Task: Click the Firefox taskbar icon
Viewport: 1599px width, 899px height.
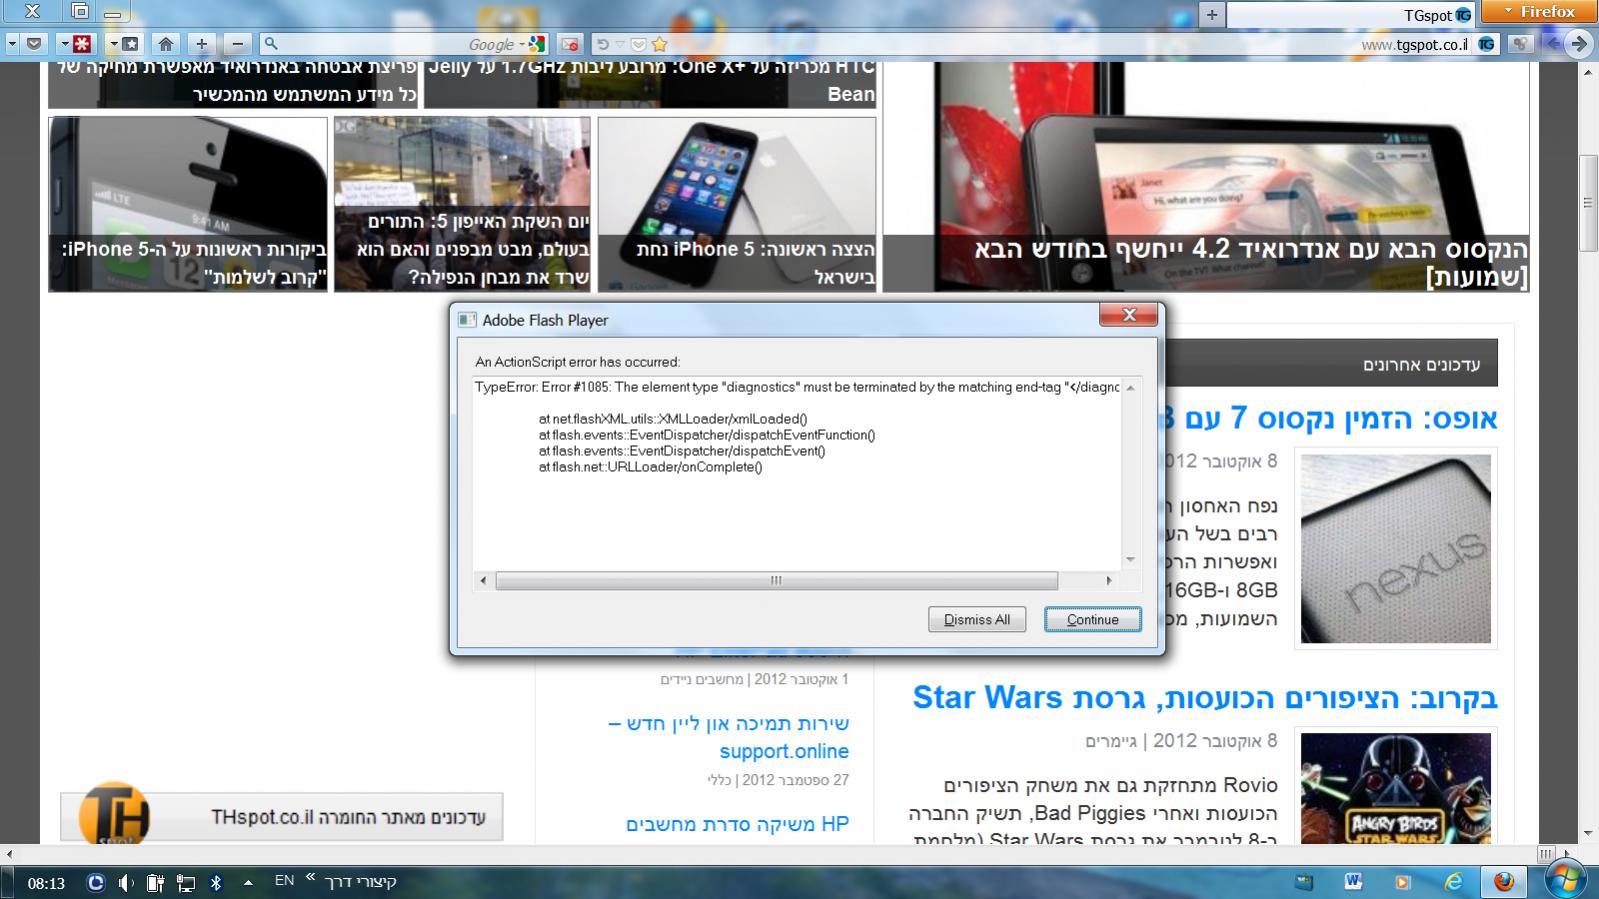Action: 1503,882
